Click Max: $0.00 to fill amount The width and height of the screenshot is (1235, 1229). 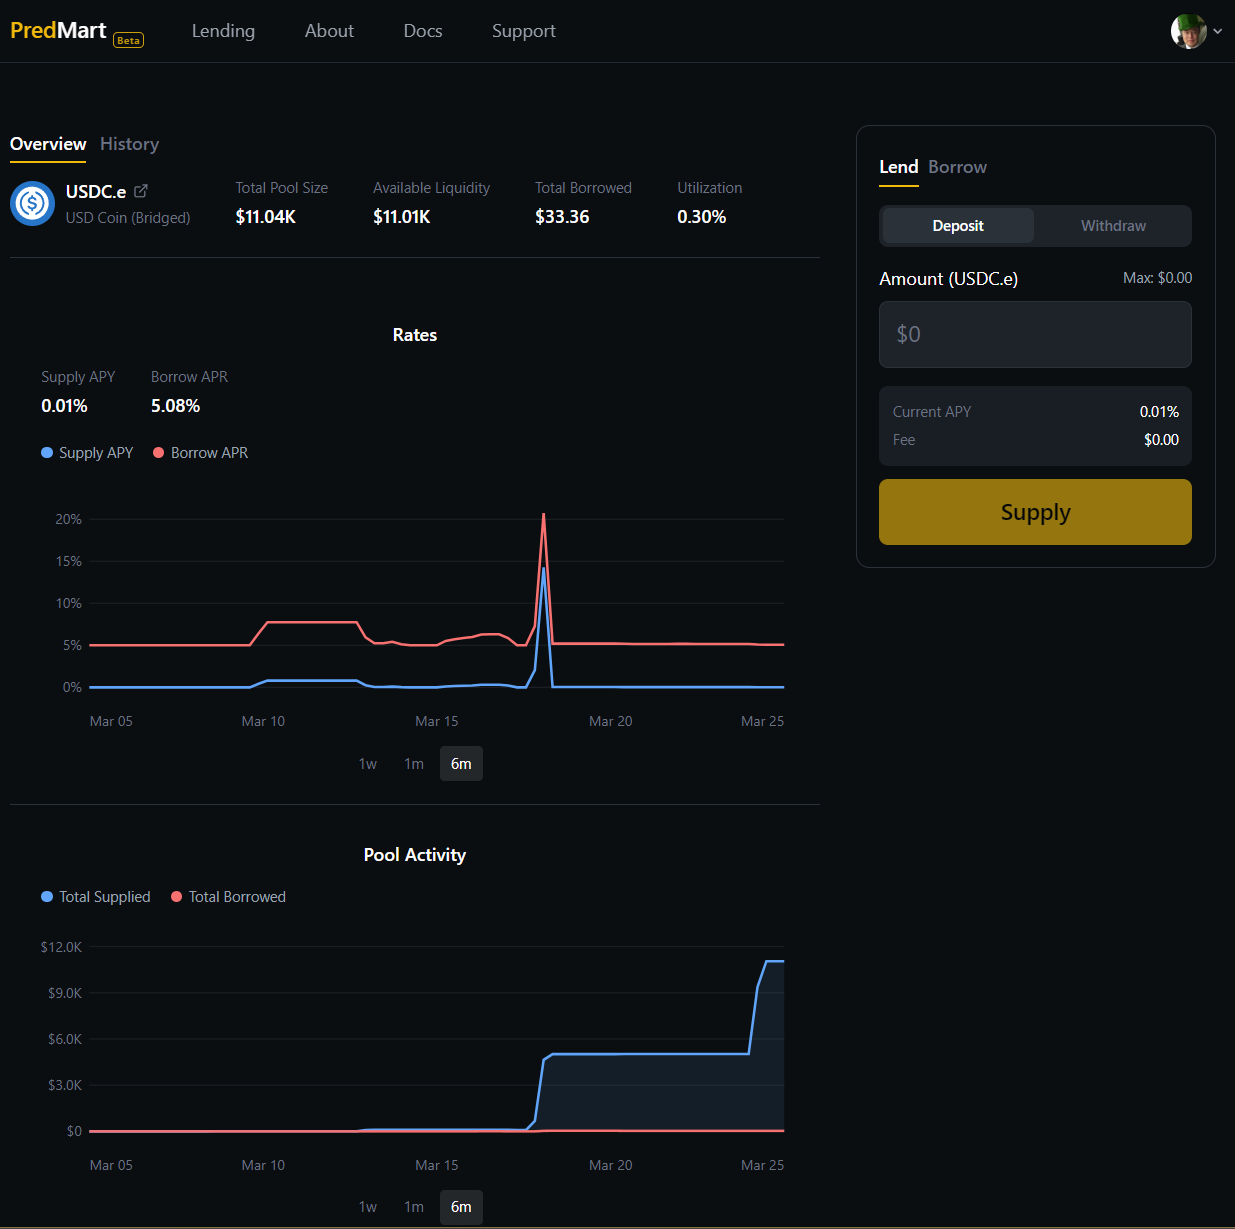pyautogui.click(x=1157, y=278)
